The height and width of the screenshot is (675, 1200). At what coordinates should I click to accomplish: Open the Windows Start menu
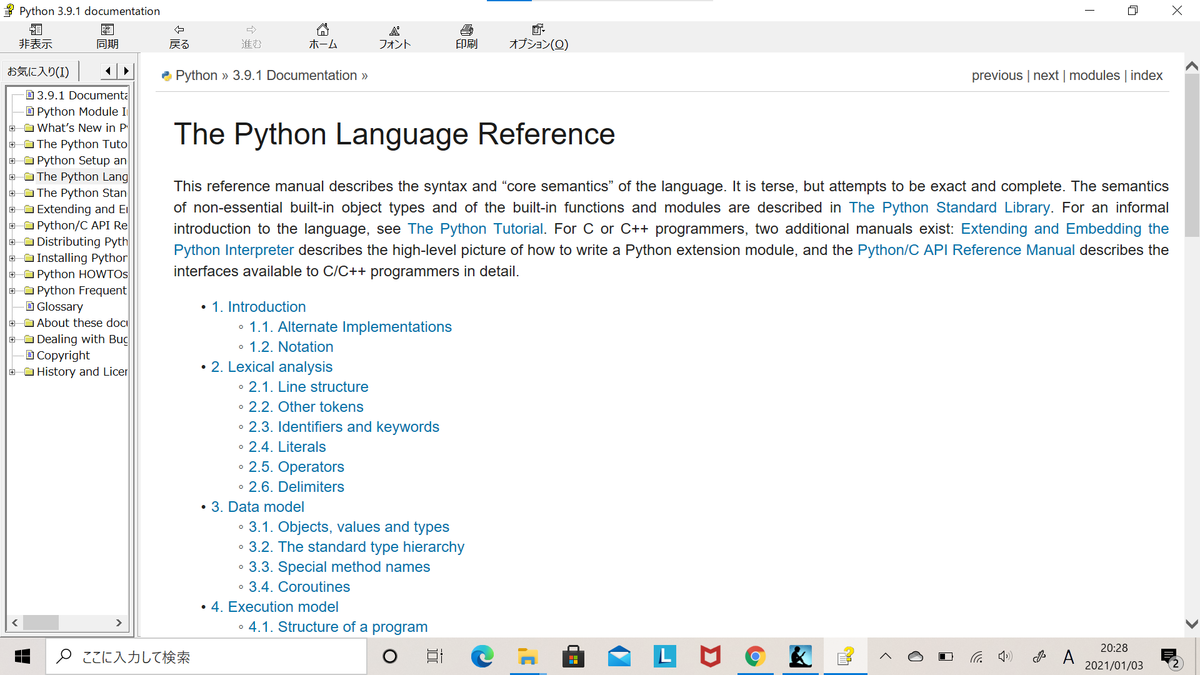(23, 656)
